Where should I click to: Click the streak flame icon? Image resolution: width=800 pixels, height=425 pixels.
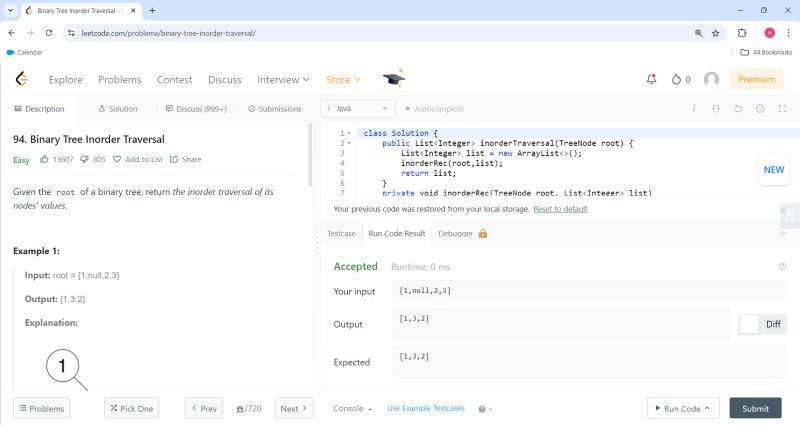tap(676, 79)
